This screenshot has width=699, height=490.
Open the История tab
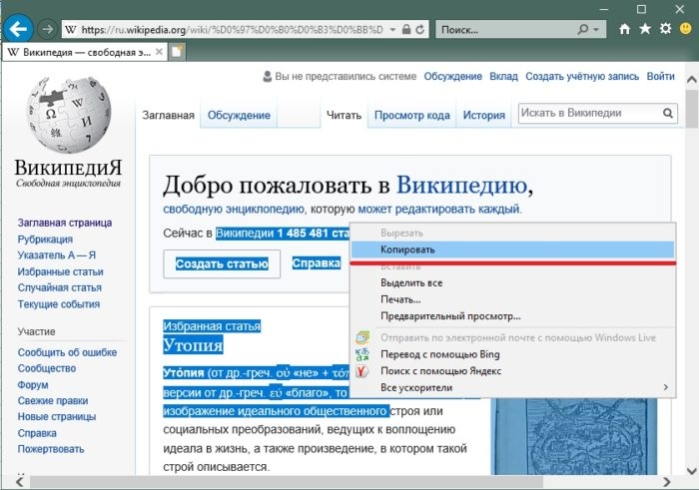click(484, 115)
